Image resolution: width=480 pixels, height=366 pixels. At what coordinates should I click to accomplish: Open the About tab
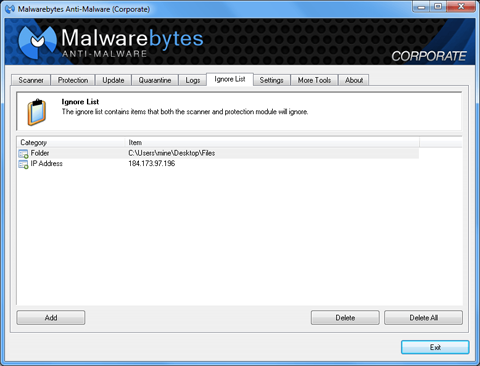tap(354, 80)
